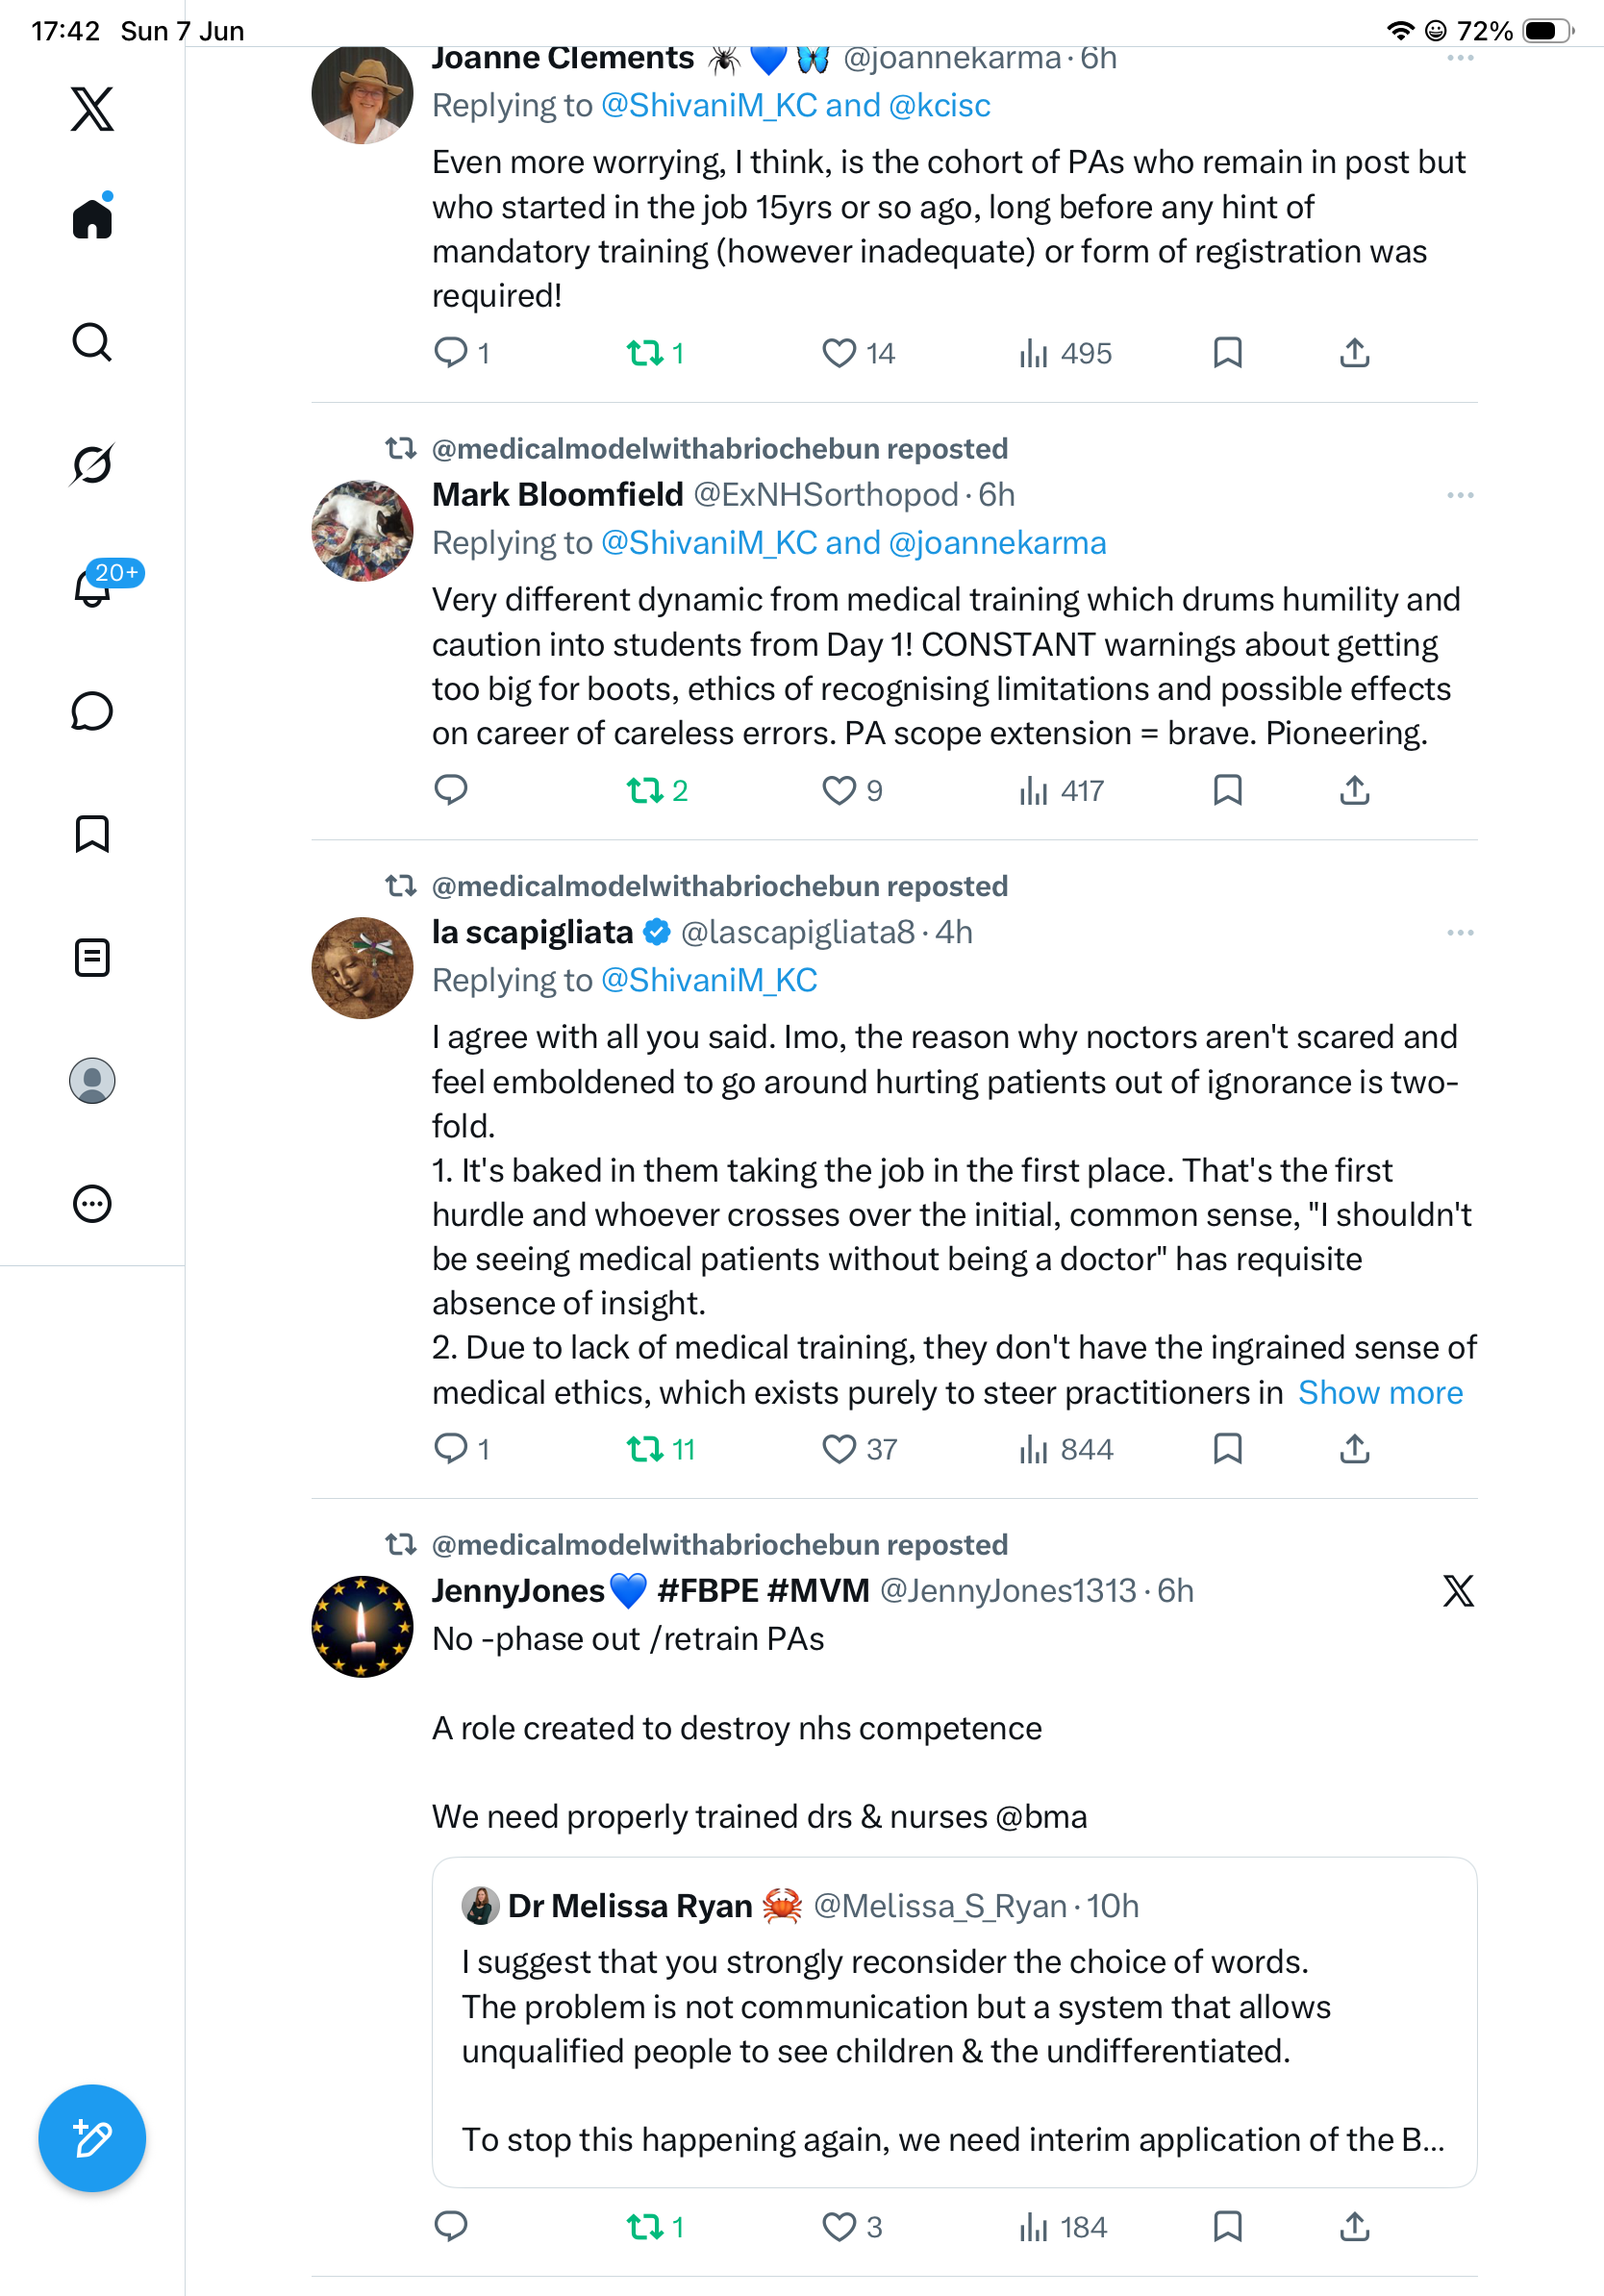
Task: Open quoted post by Dr Melissa Ryan
Action: click(x=954, y=2022)
